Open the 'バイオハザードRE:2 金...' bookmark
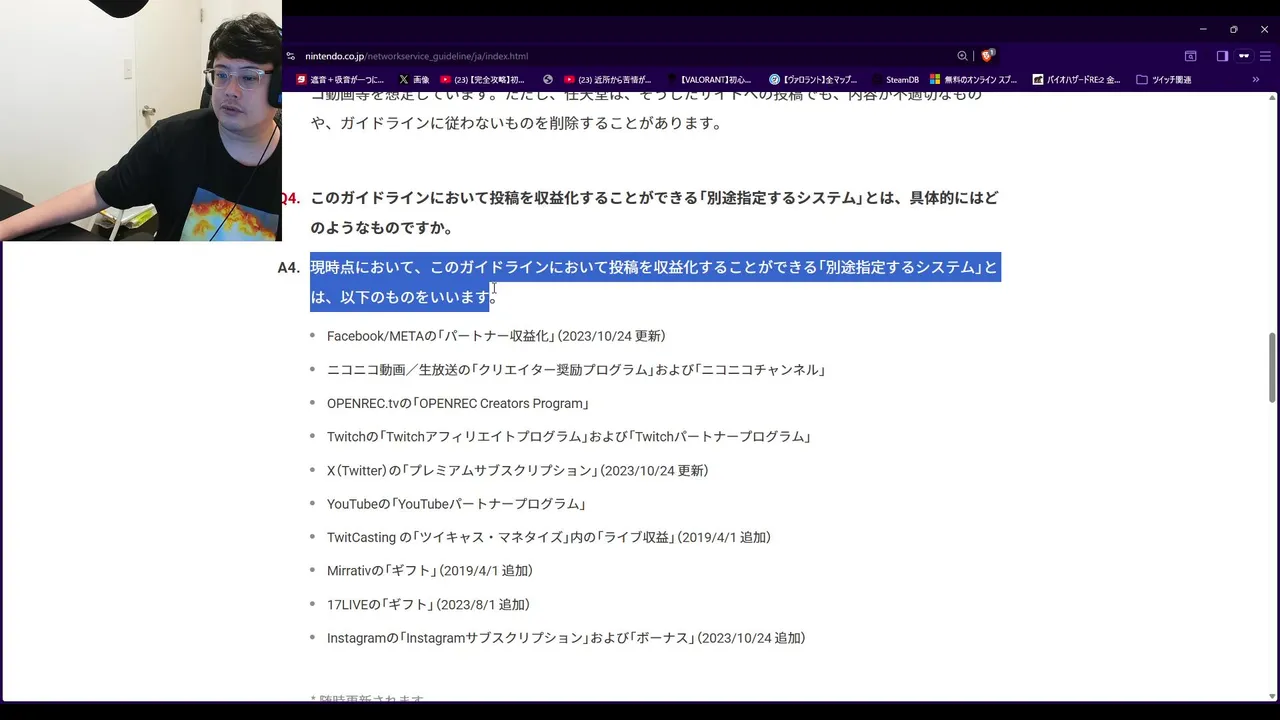Viewport: 1280px width, 720px height. pos(1076,79)
